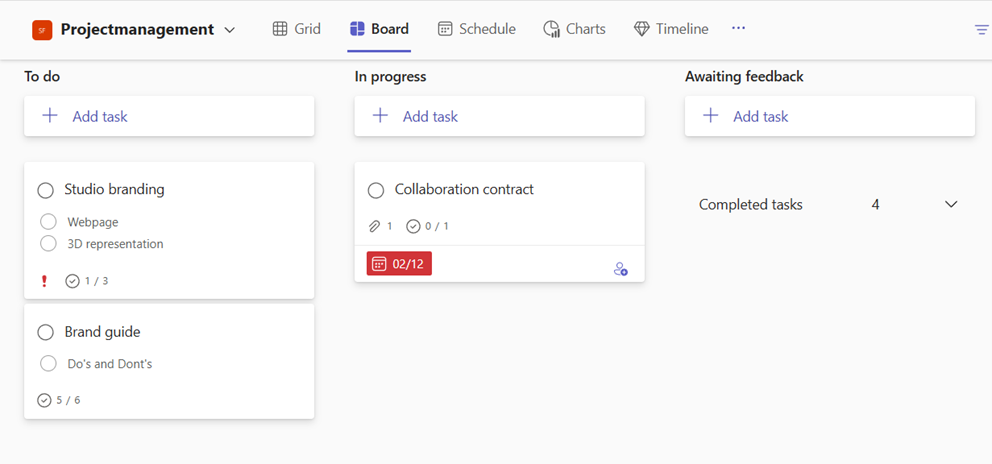The height and width of the screenshot is (464, 992).
Task: Click the checklist progress icon showing 5 / 6
Action: click(x=44, y=400)
